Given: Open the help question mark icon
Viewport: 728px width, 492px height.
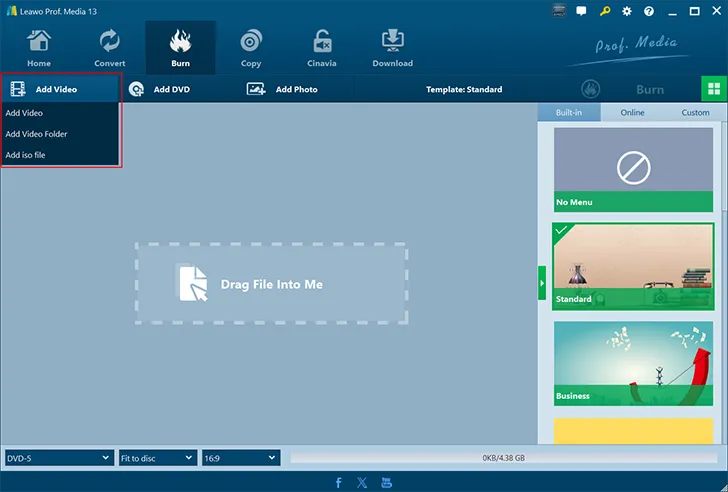Looking at the screenshot, I should (648, 11).
